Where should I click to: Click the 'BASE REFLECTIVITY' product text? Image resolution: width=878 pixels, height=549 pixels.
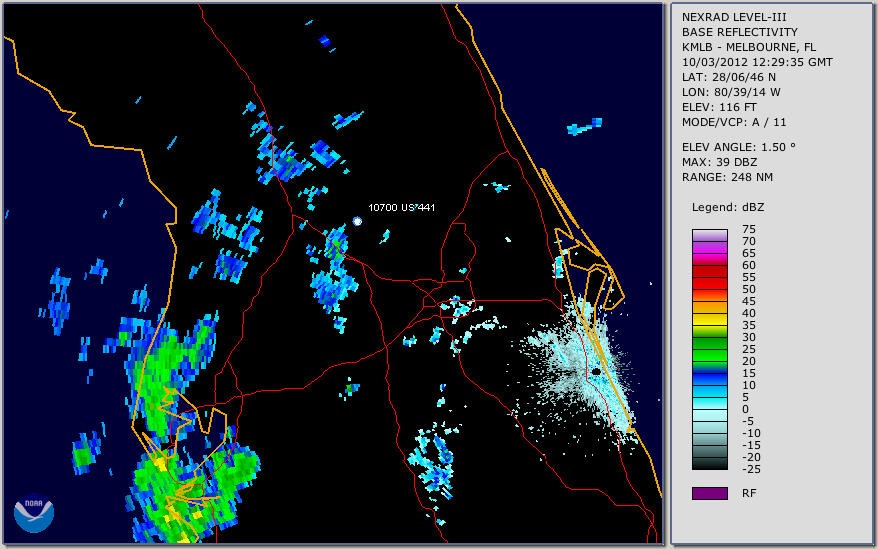(x=740, y=32)
